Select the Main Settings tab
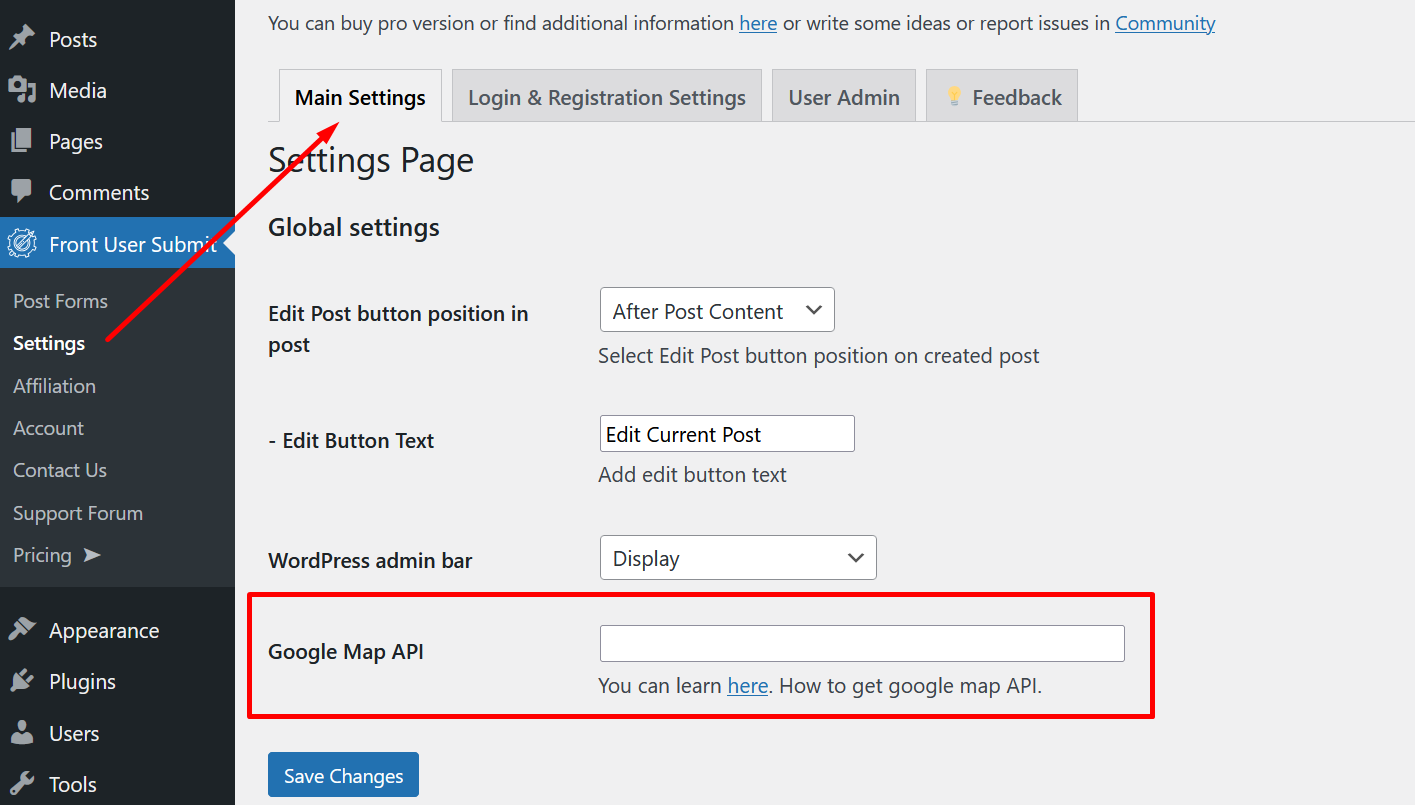1415x805 pixels. tap(359, 97)
